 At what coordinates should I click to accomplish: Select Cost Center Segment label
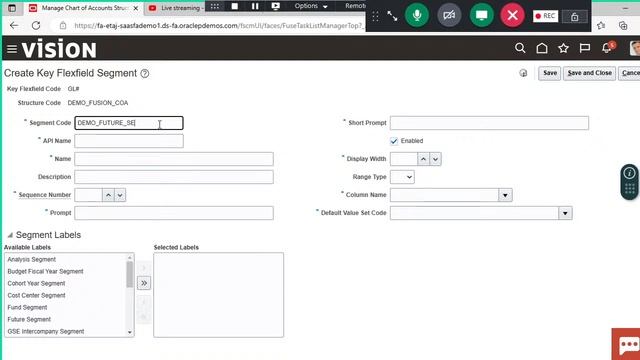(x=36, y=296)
